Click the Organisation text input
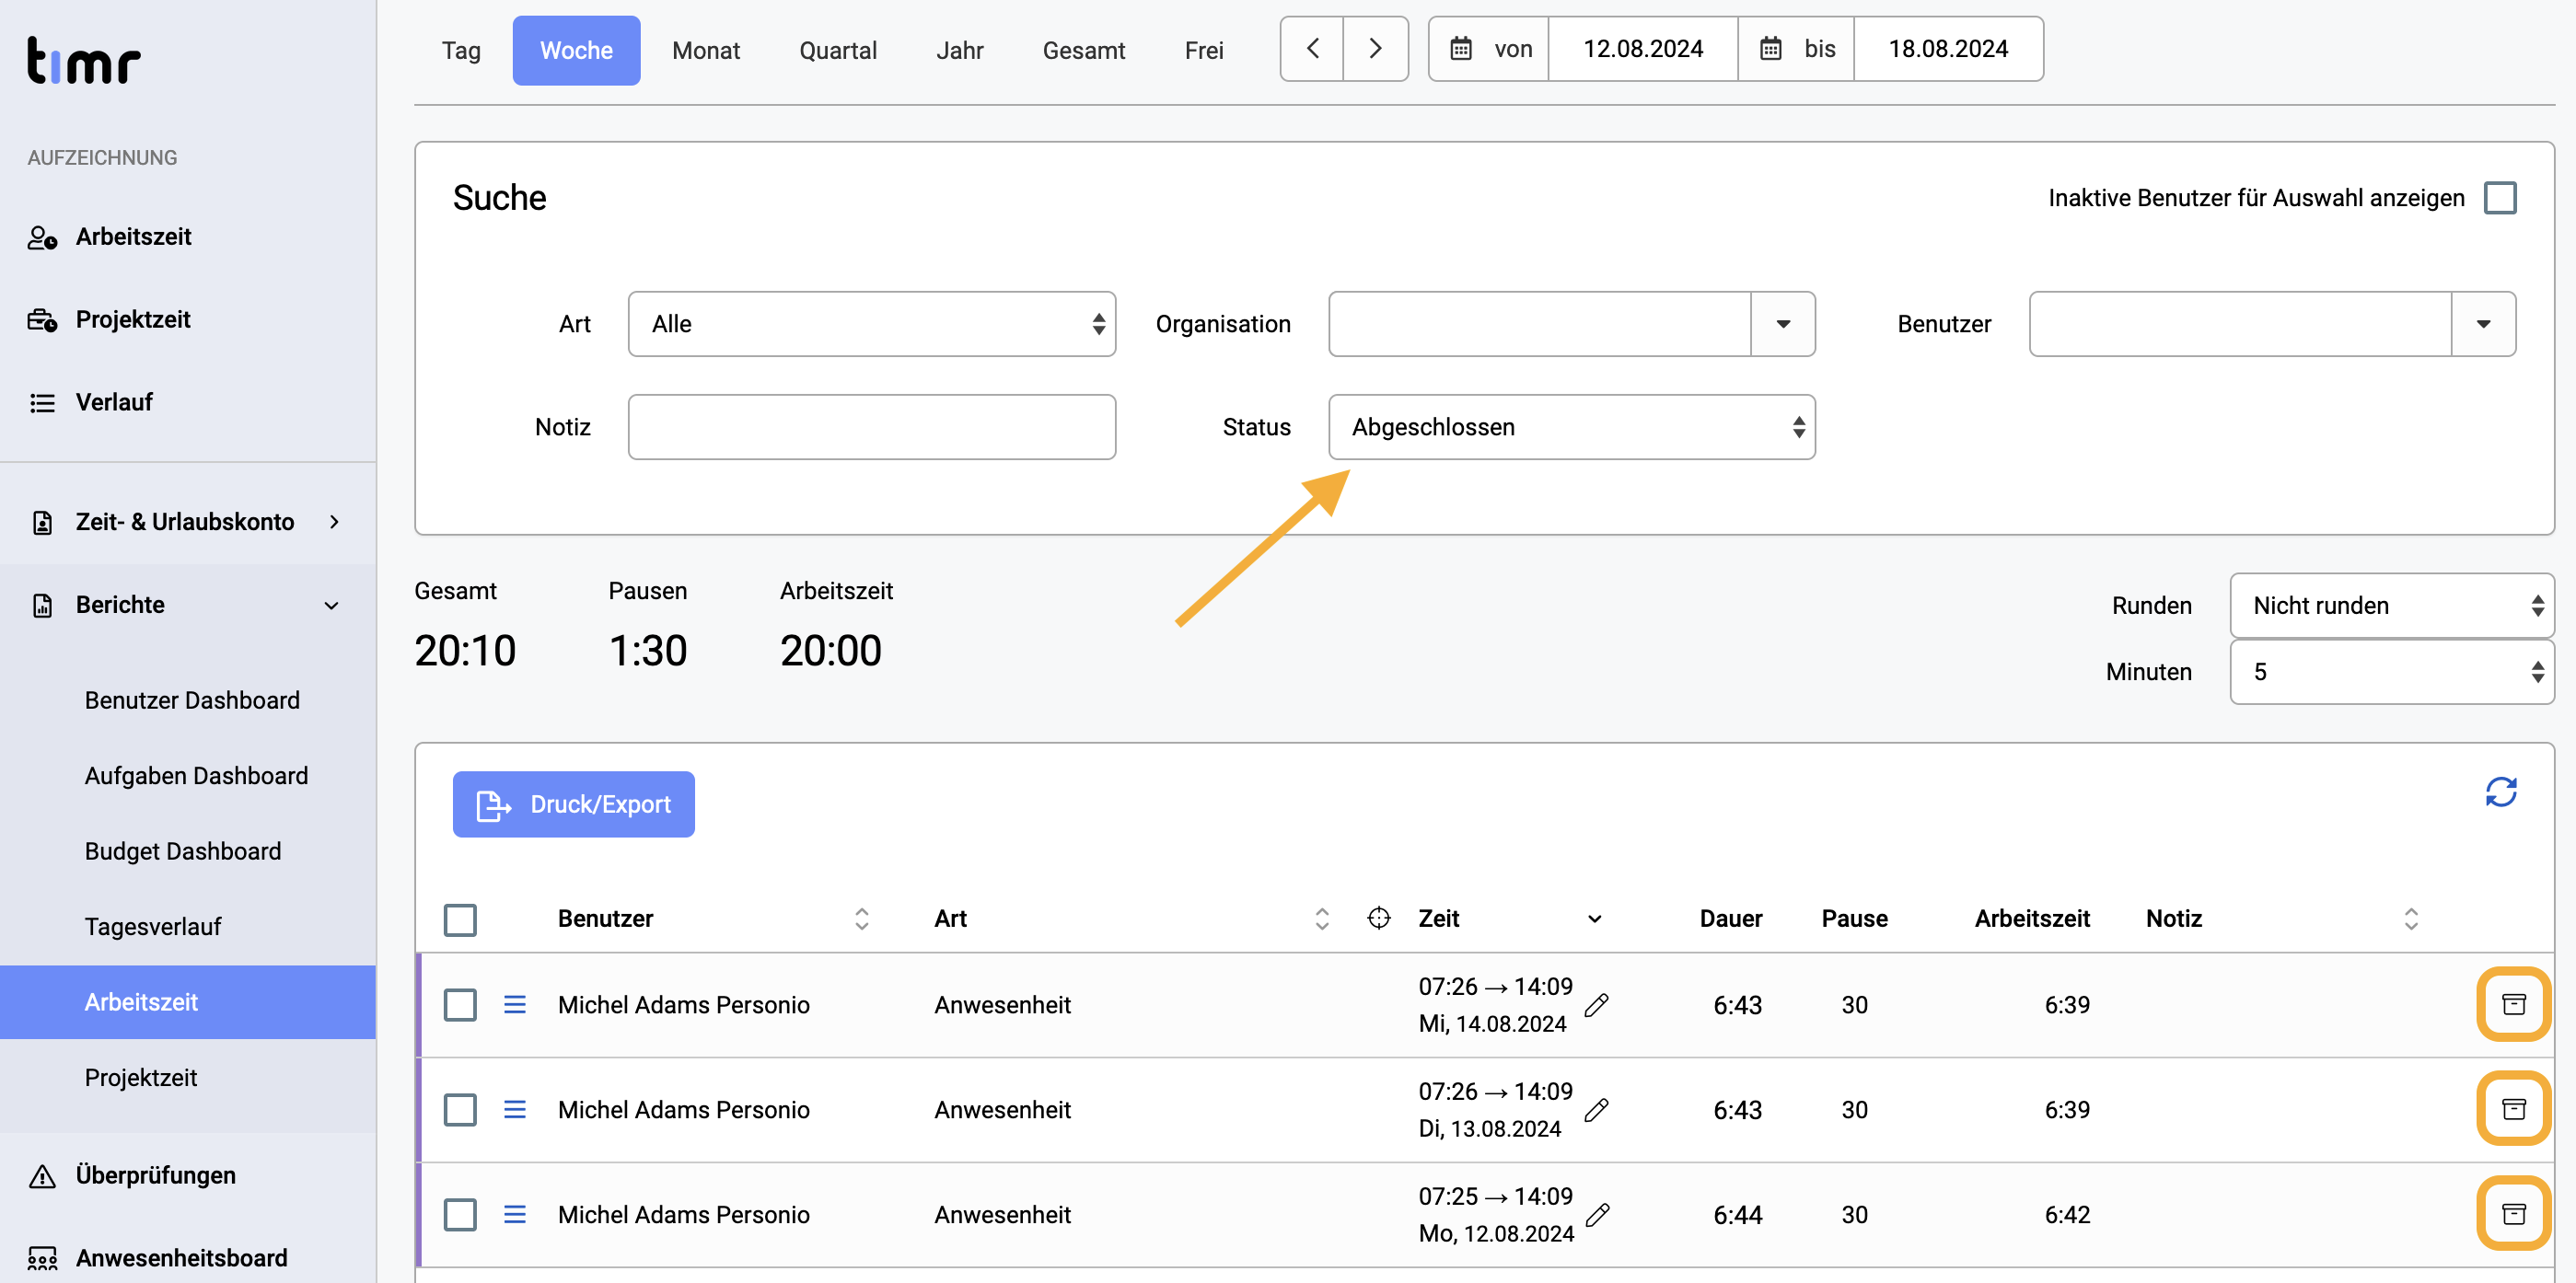Image resolution: width=2576 pixels, height=1283 pixels. (1539, 324)
